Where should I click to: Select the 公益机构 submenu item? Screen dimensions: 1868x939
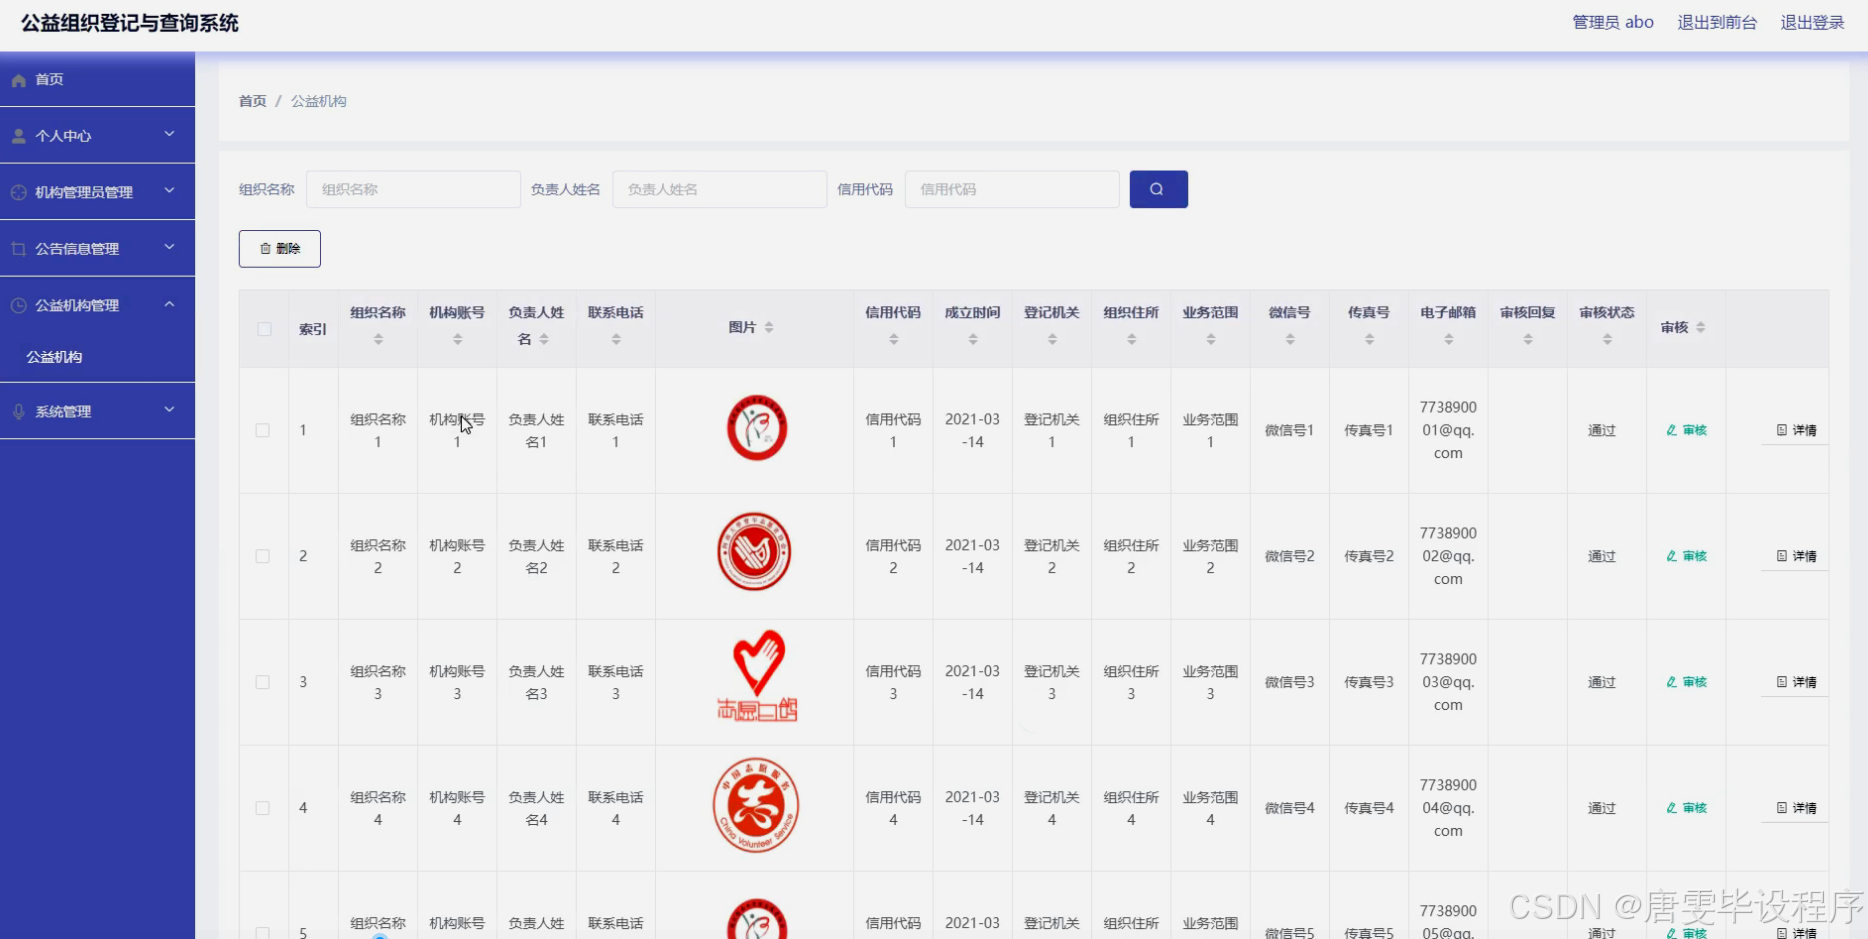[54, 357]
